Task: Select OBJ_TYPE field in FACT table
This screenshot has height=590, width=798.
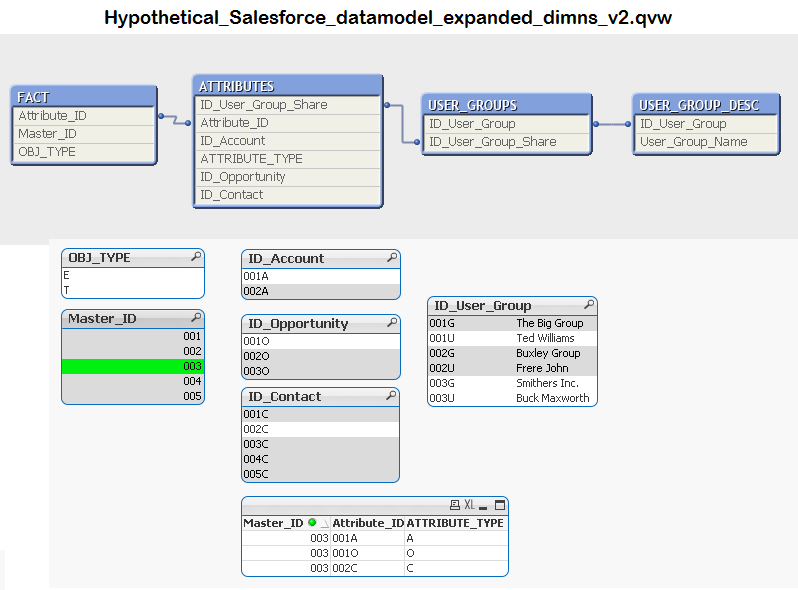Action: [x=83, y=152]
